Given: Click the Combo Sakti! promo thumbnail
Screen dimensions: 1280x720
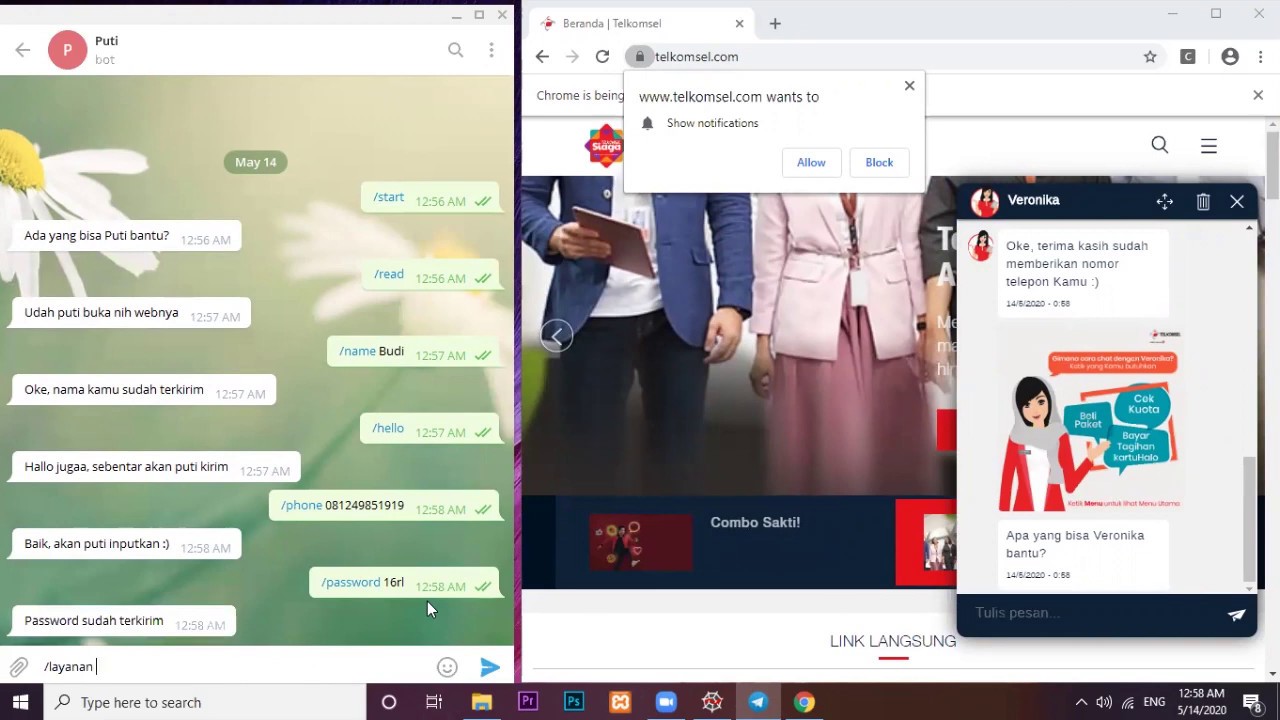Looking at the screenshot, I should (x=641, y=543).
